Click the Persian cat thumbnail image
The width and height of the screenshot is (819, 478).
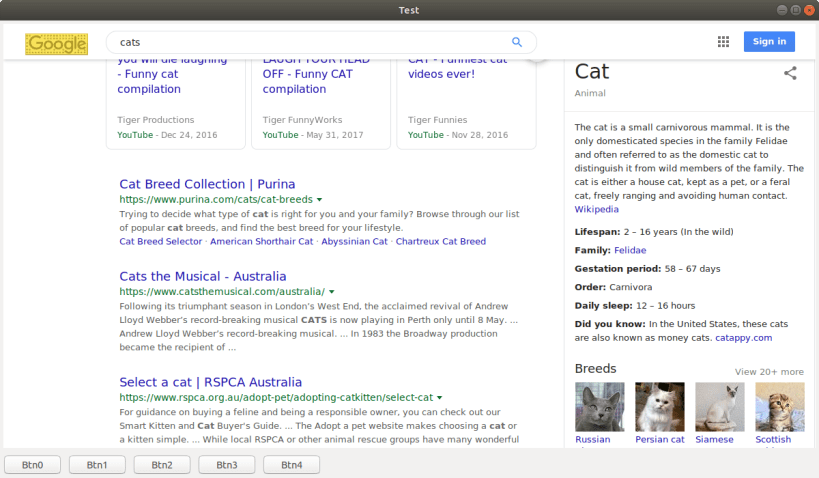click(660, 406)
